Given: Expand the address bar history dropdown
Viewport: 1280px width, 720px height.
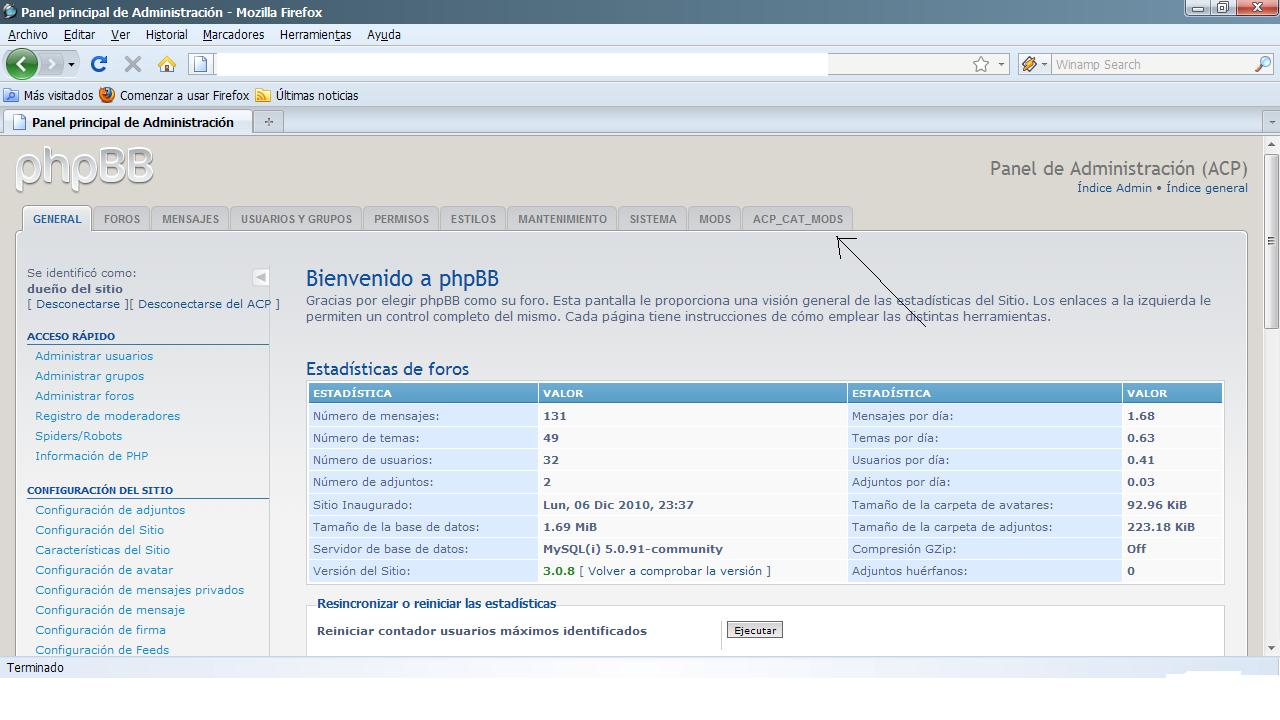Looking at the screenshot, I should pyautogui.click(x=1001, y=64).
